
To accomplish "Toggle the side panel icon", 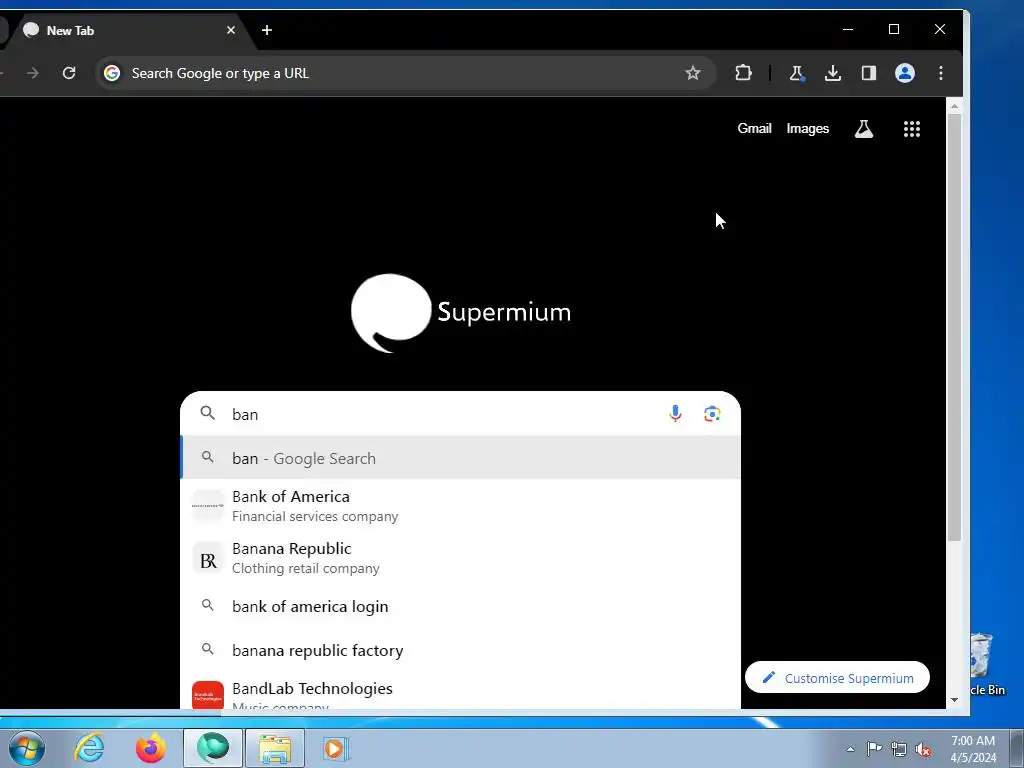I will 869,73.
